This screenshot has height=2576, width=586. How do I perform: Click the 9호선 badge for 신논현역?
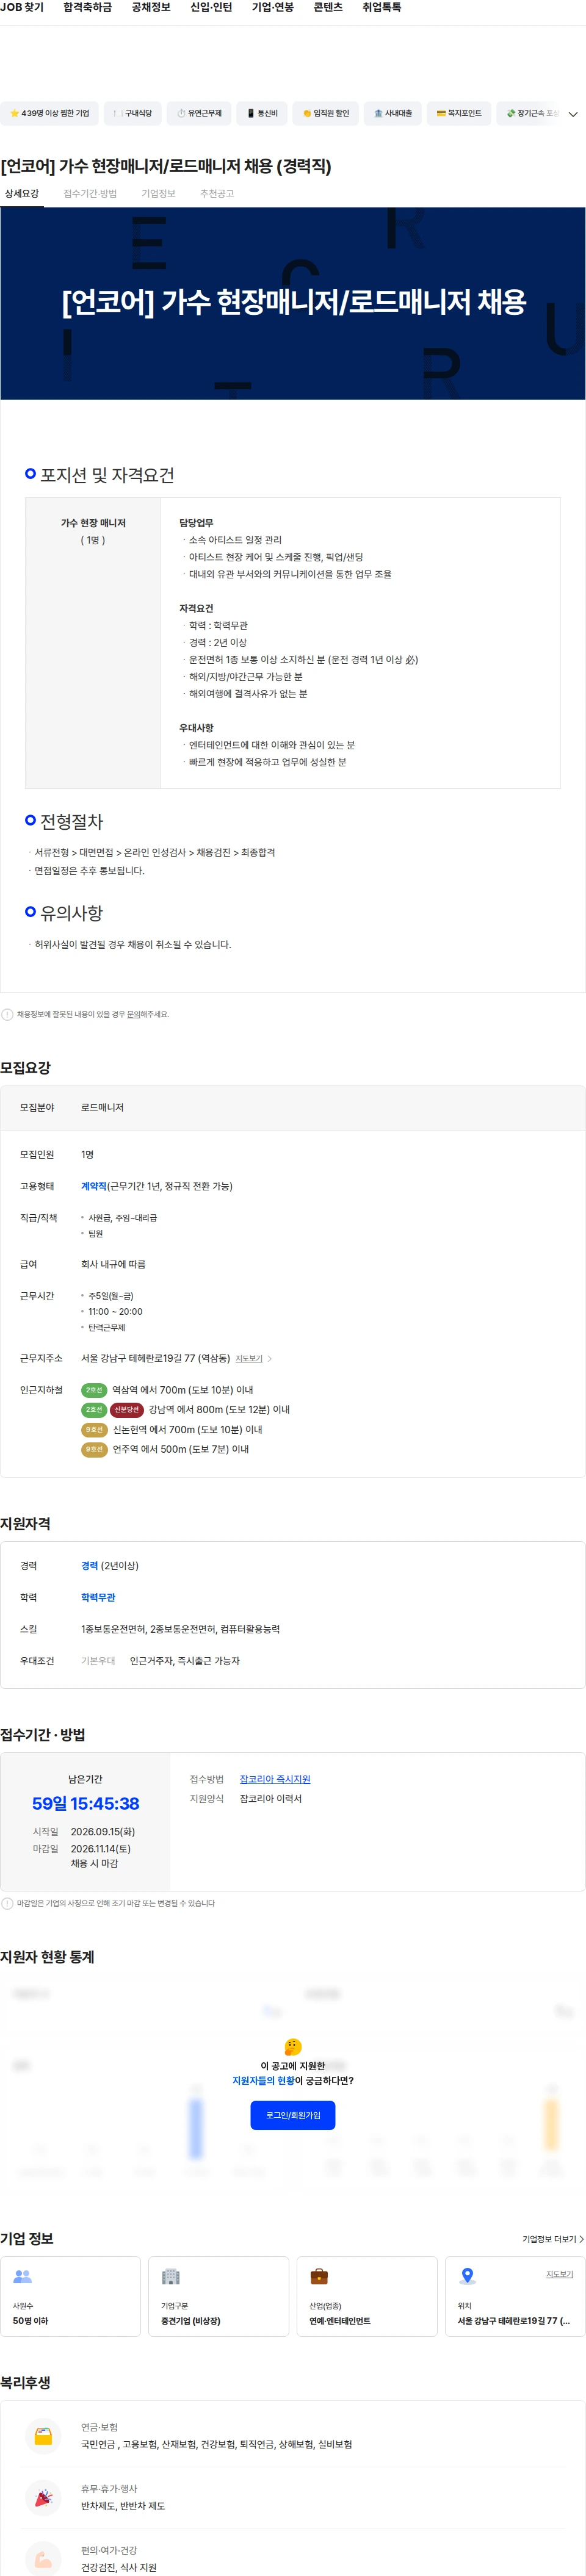94,1430
